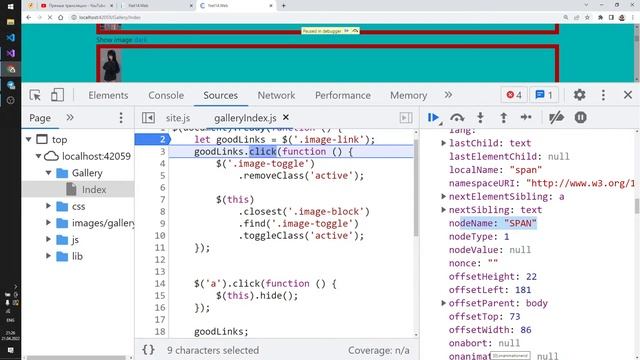The image size is (640, 360).
Task: Expand the nextElementSibling property
Action: coord(443,196)
